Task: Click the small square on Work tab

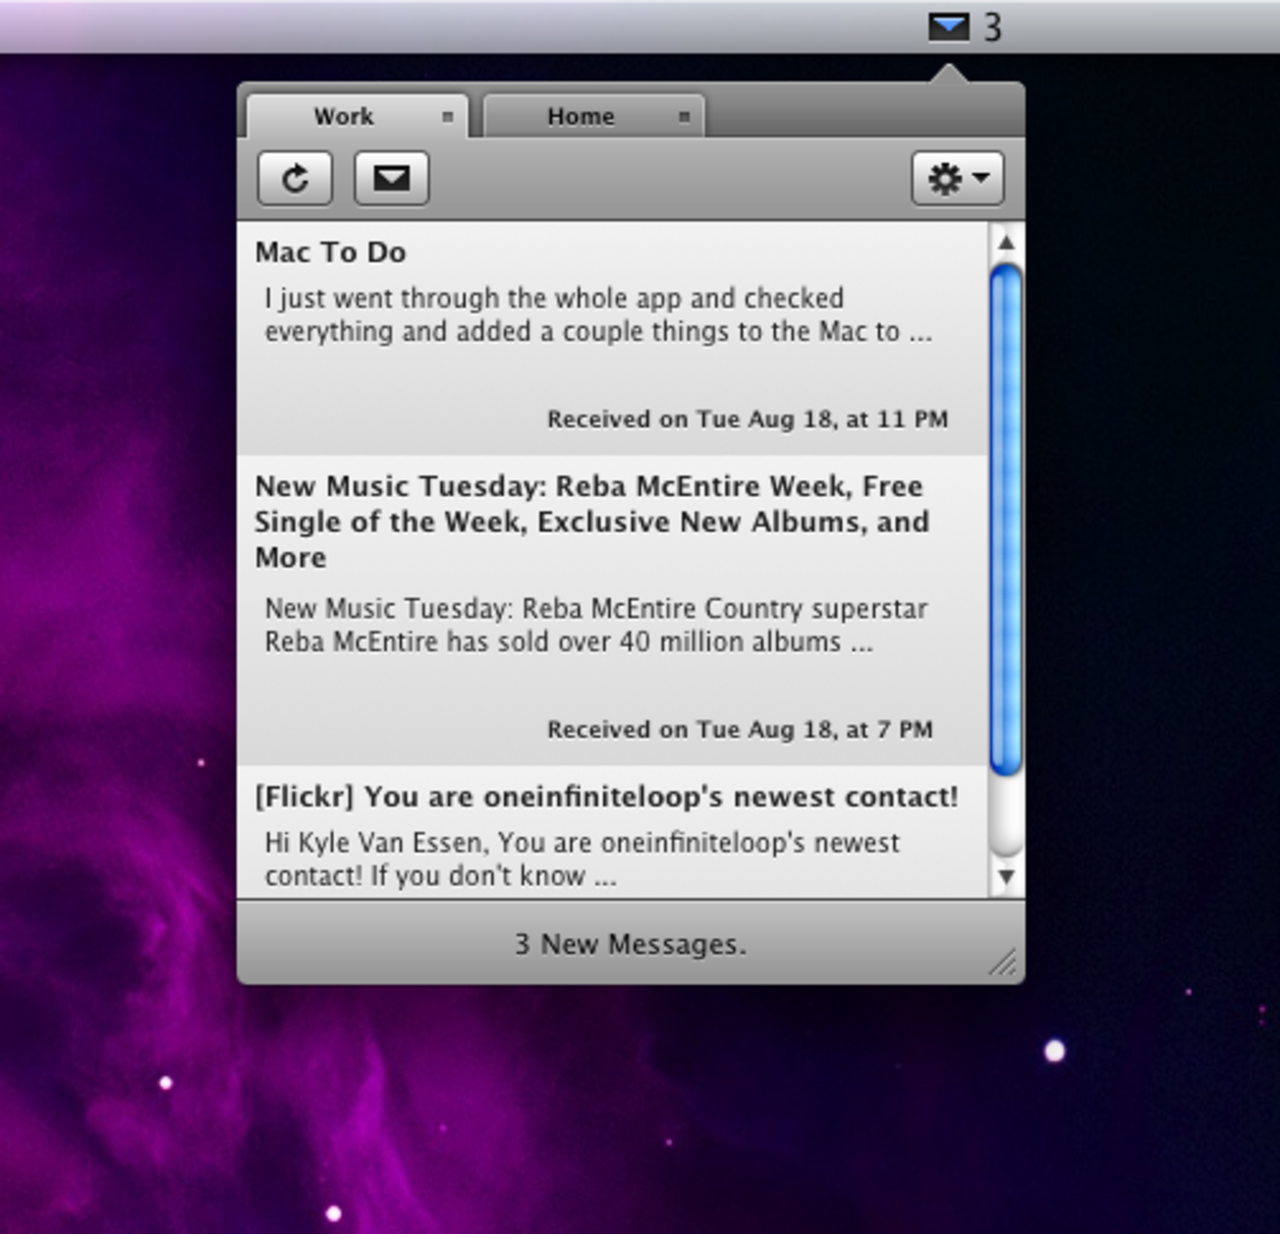Action: [447, 117]
